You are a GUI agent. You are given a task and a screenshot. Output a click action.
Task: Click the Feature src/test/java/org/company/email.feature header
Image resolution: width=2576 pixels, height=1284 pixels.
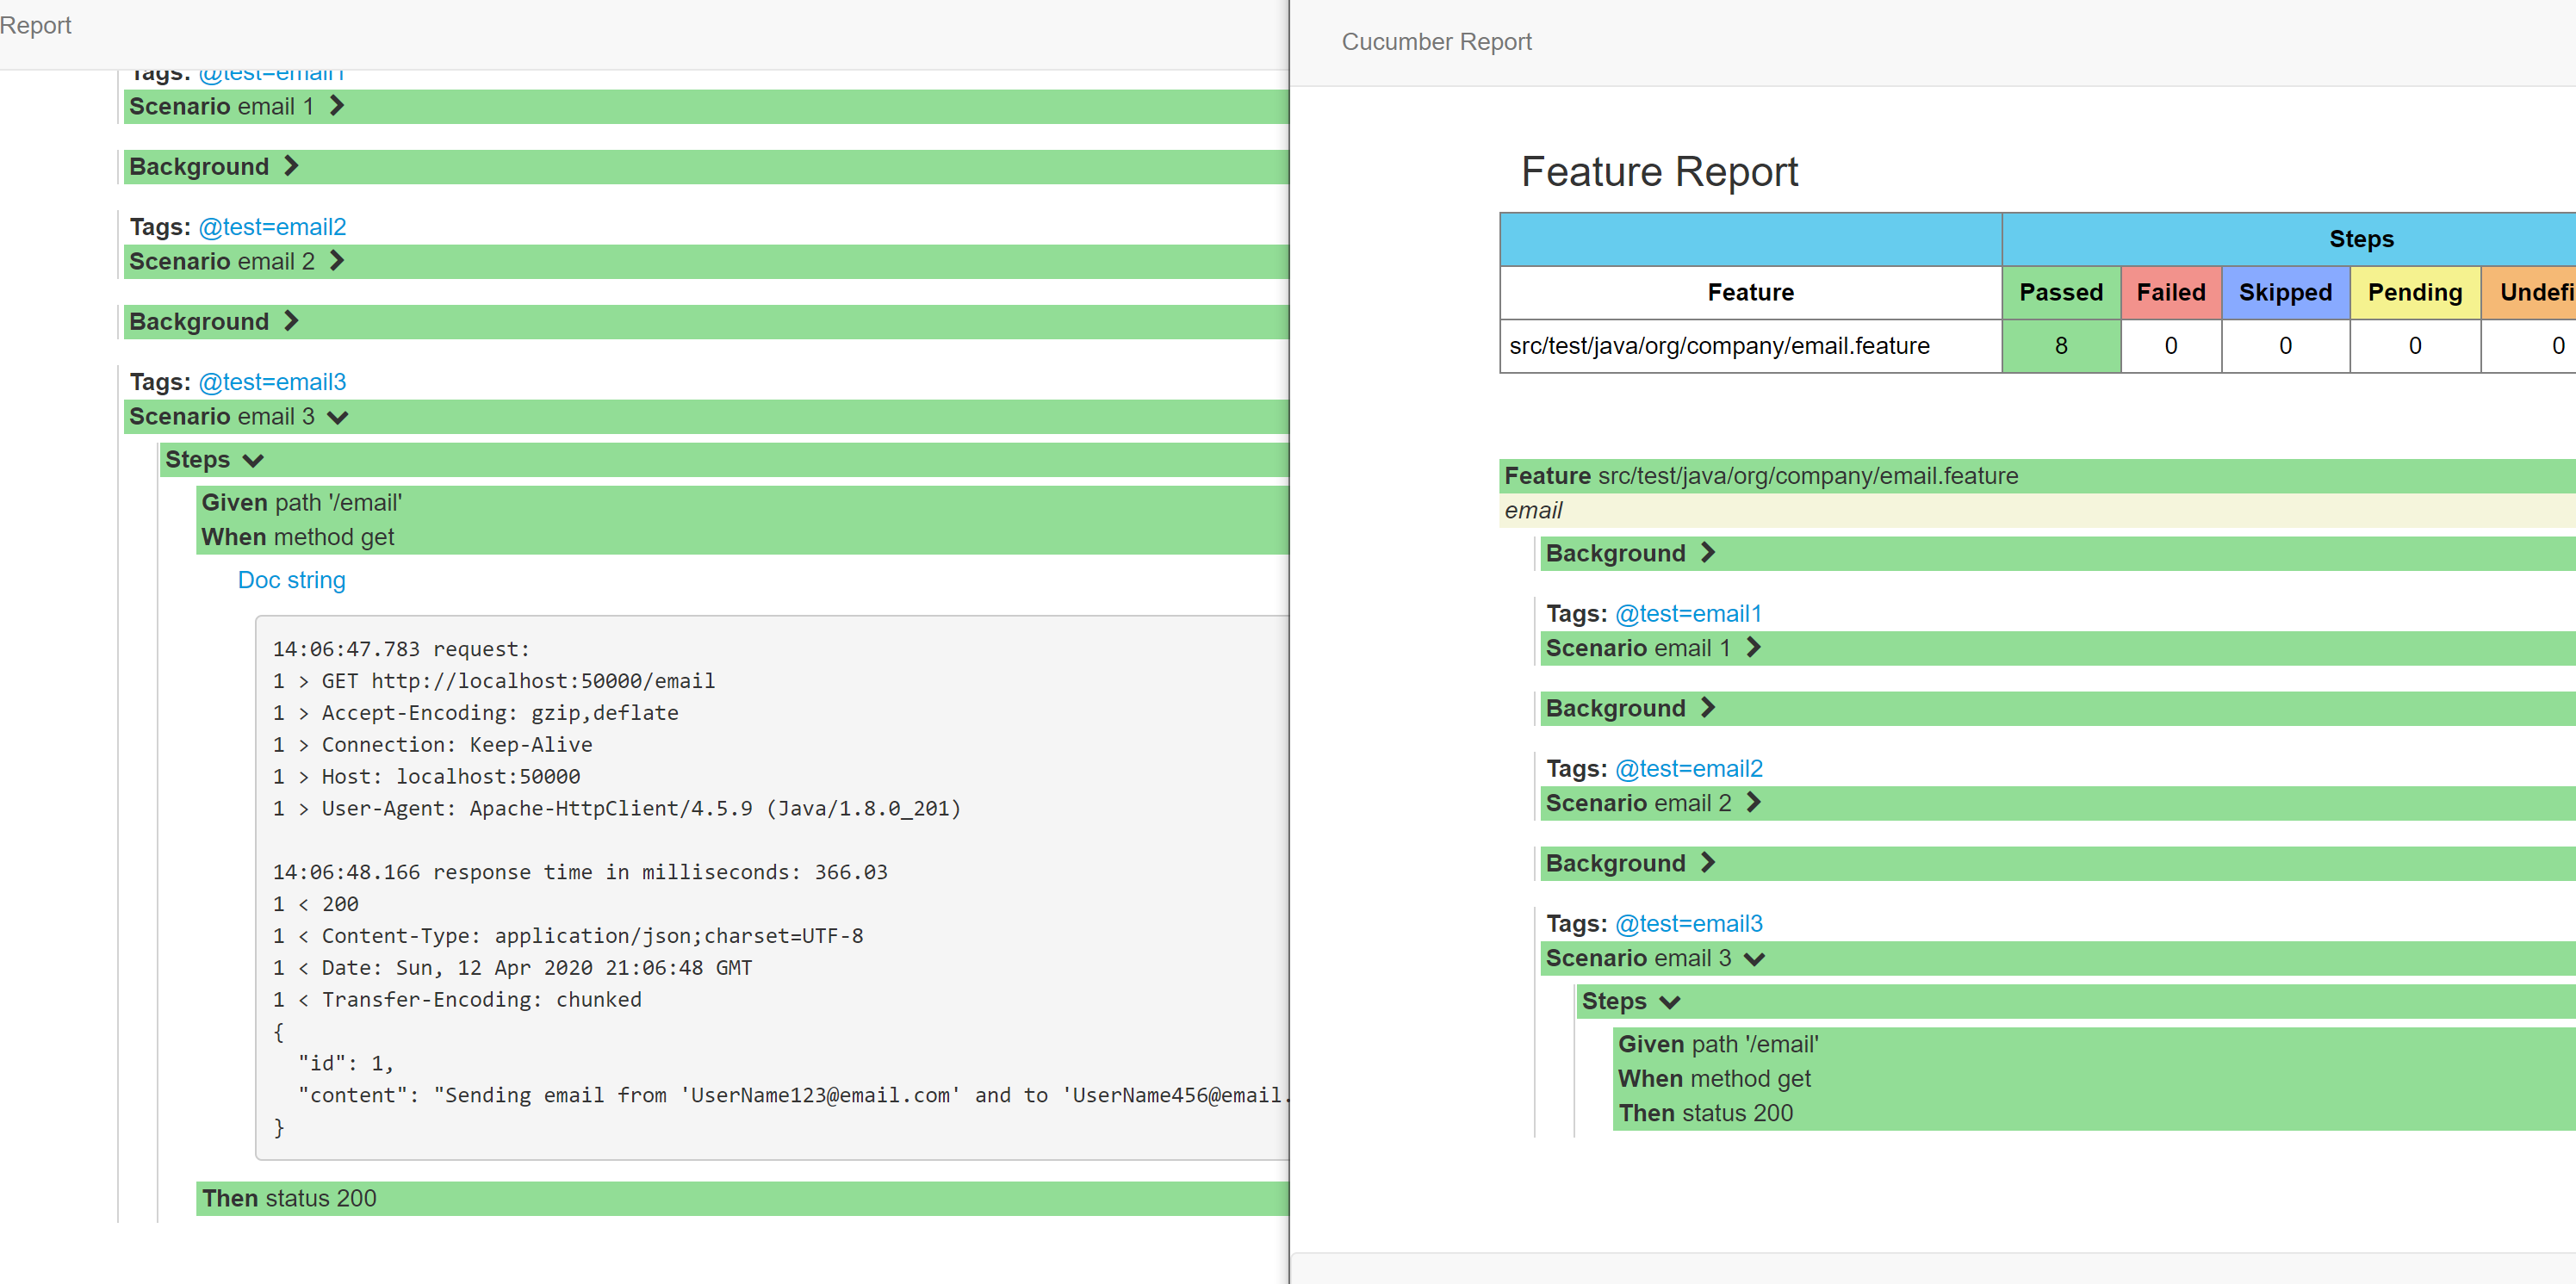click(x=1760, y=475)
